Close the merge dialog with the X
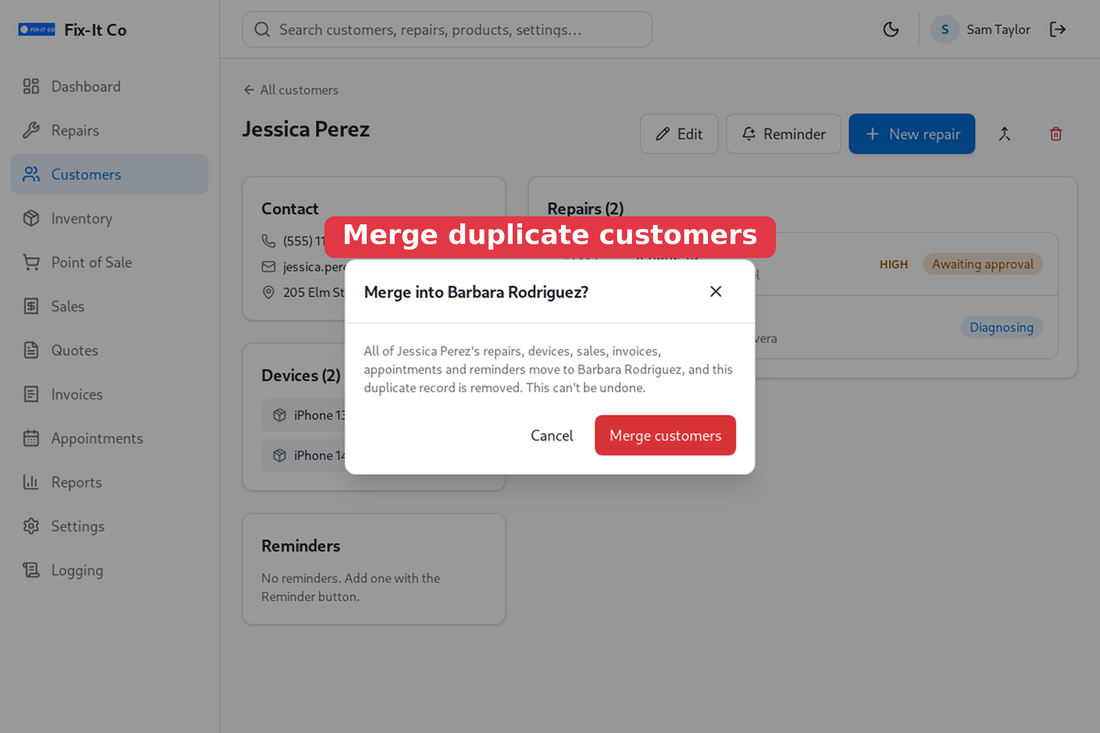This screenshot has height=733, width=1100. [716, 291]
